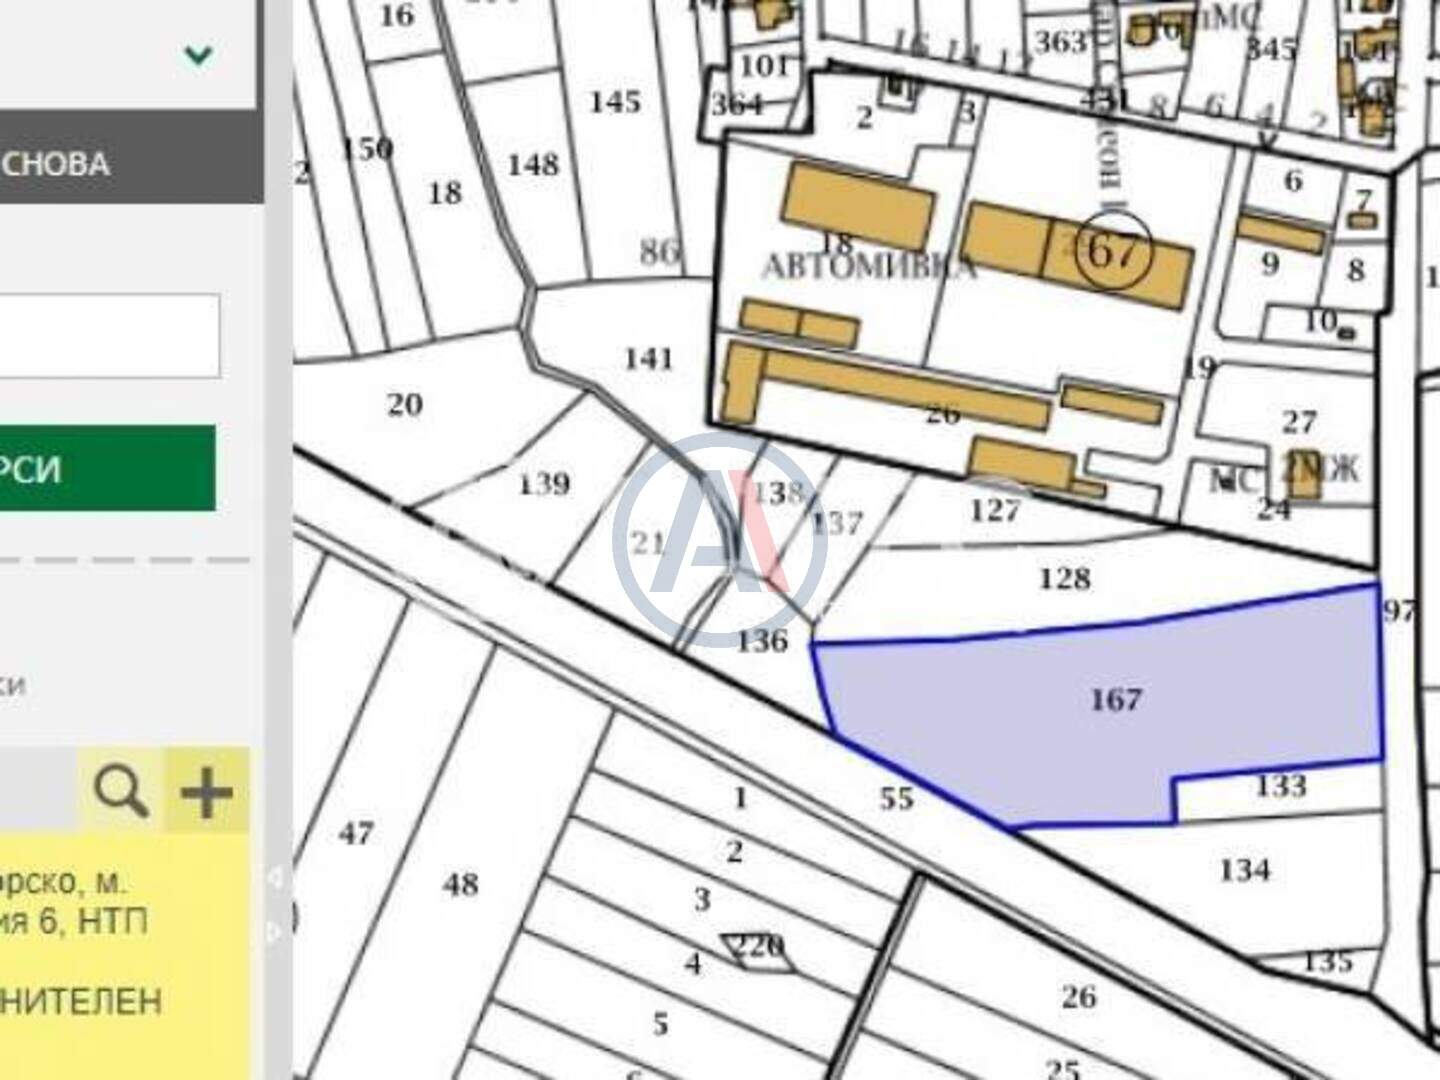Click the circled 67 quarter marker
Image resolution: width=1440 pixels, height=1080 pixels.
pos(1116,251)
